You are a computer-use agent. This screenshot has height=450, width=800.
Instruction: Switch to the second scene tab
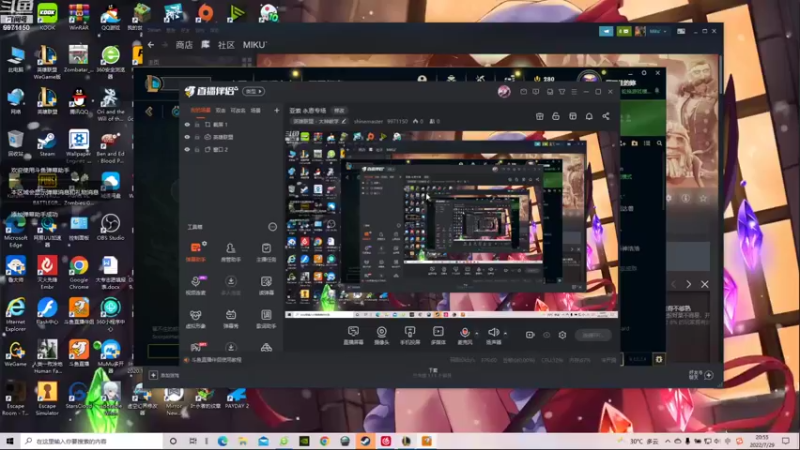click(220, 110)
